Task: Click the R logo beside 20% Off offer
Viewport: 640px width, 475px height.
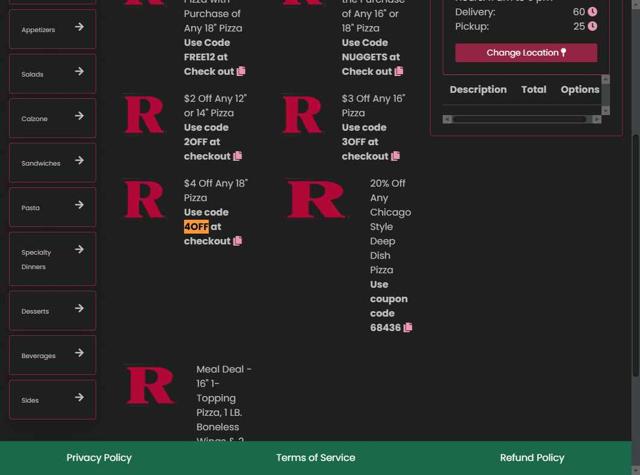Action: 316,200
